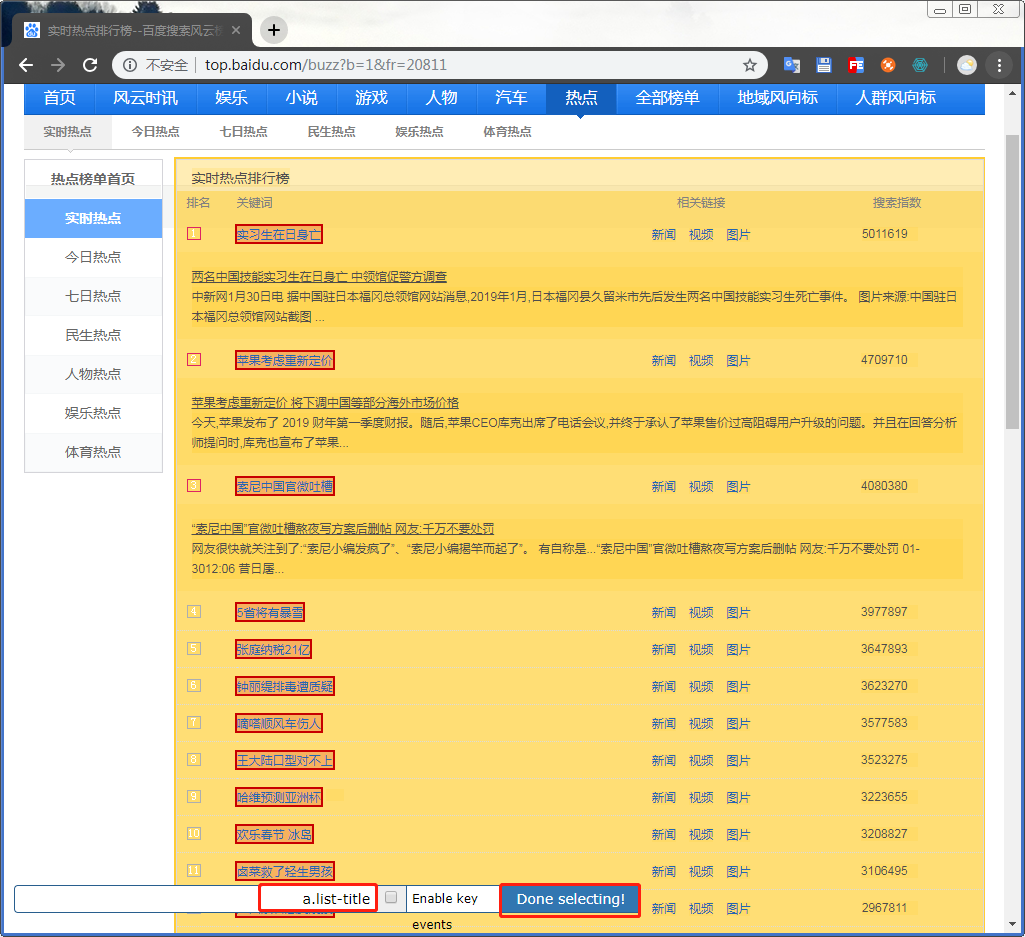Enable the key events checkbox
The image size is (1025, 937).
click(x=391, y=897)
